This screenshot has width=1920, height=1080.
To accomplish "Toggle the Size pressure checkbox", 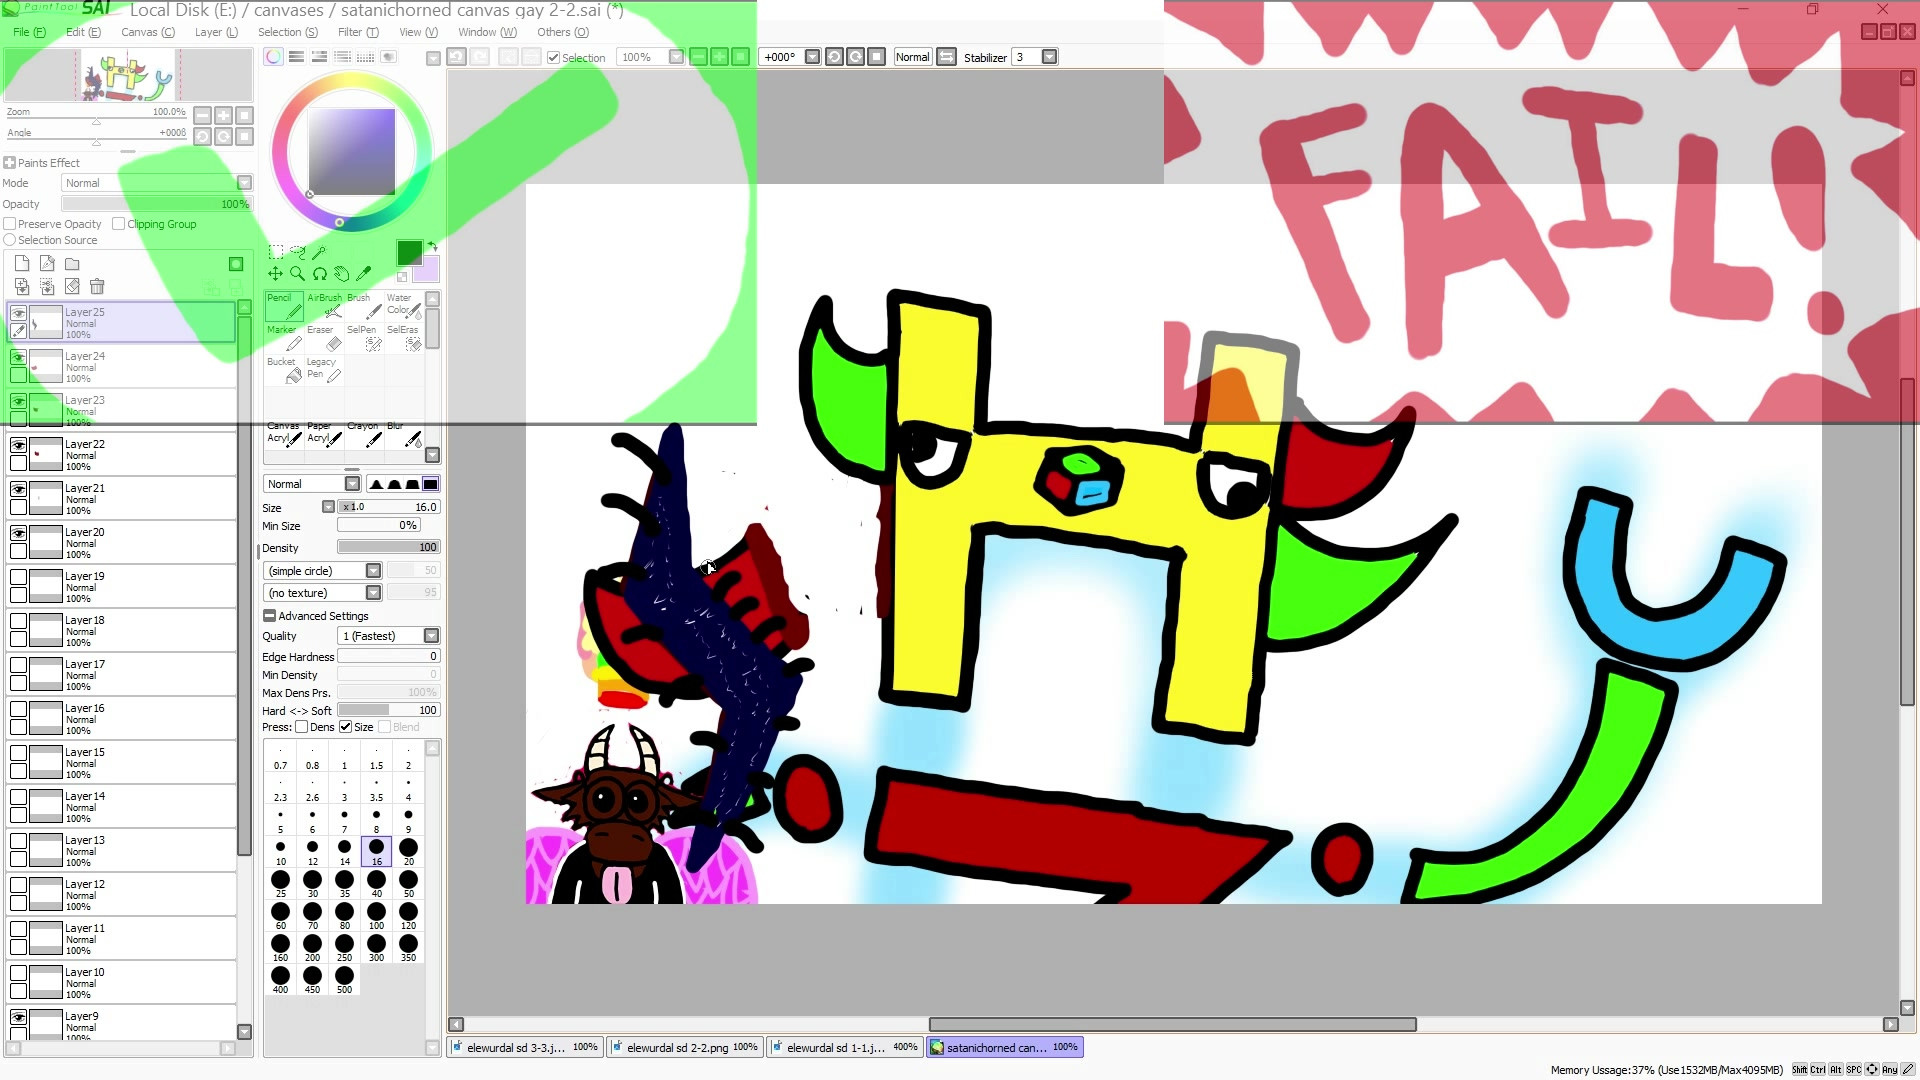I will (x=346, y=727).
